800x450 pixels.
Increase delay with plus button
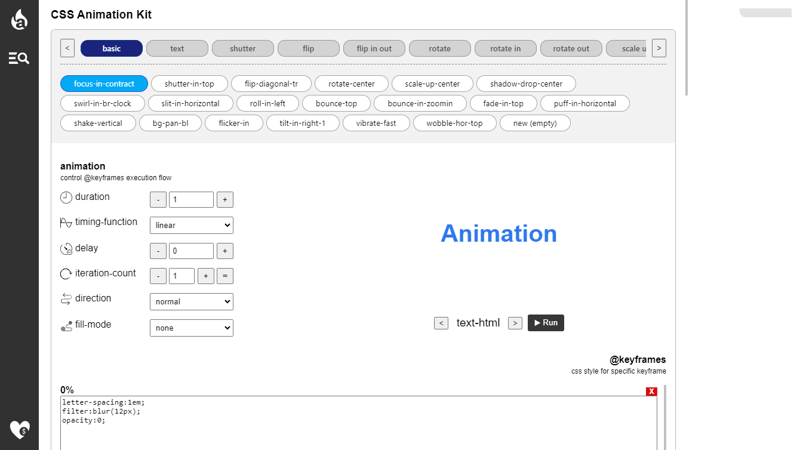(225, 251)
